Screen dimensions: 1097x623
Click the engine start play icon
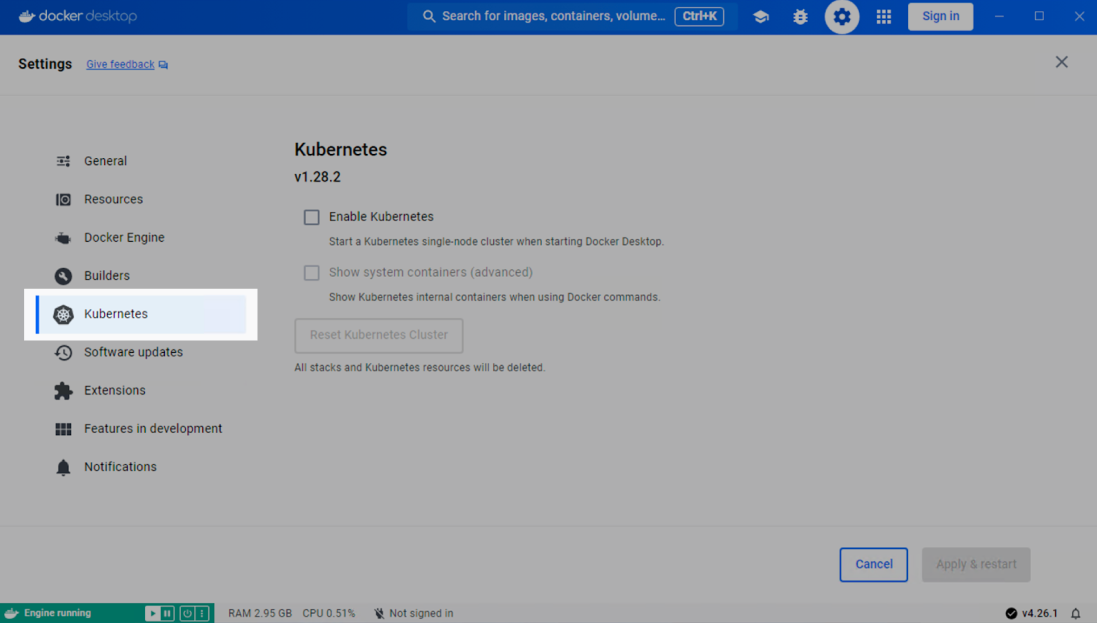152,613
